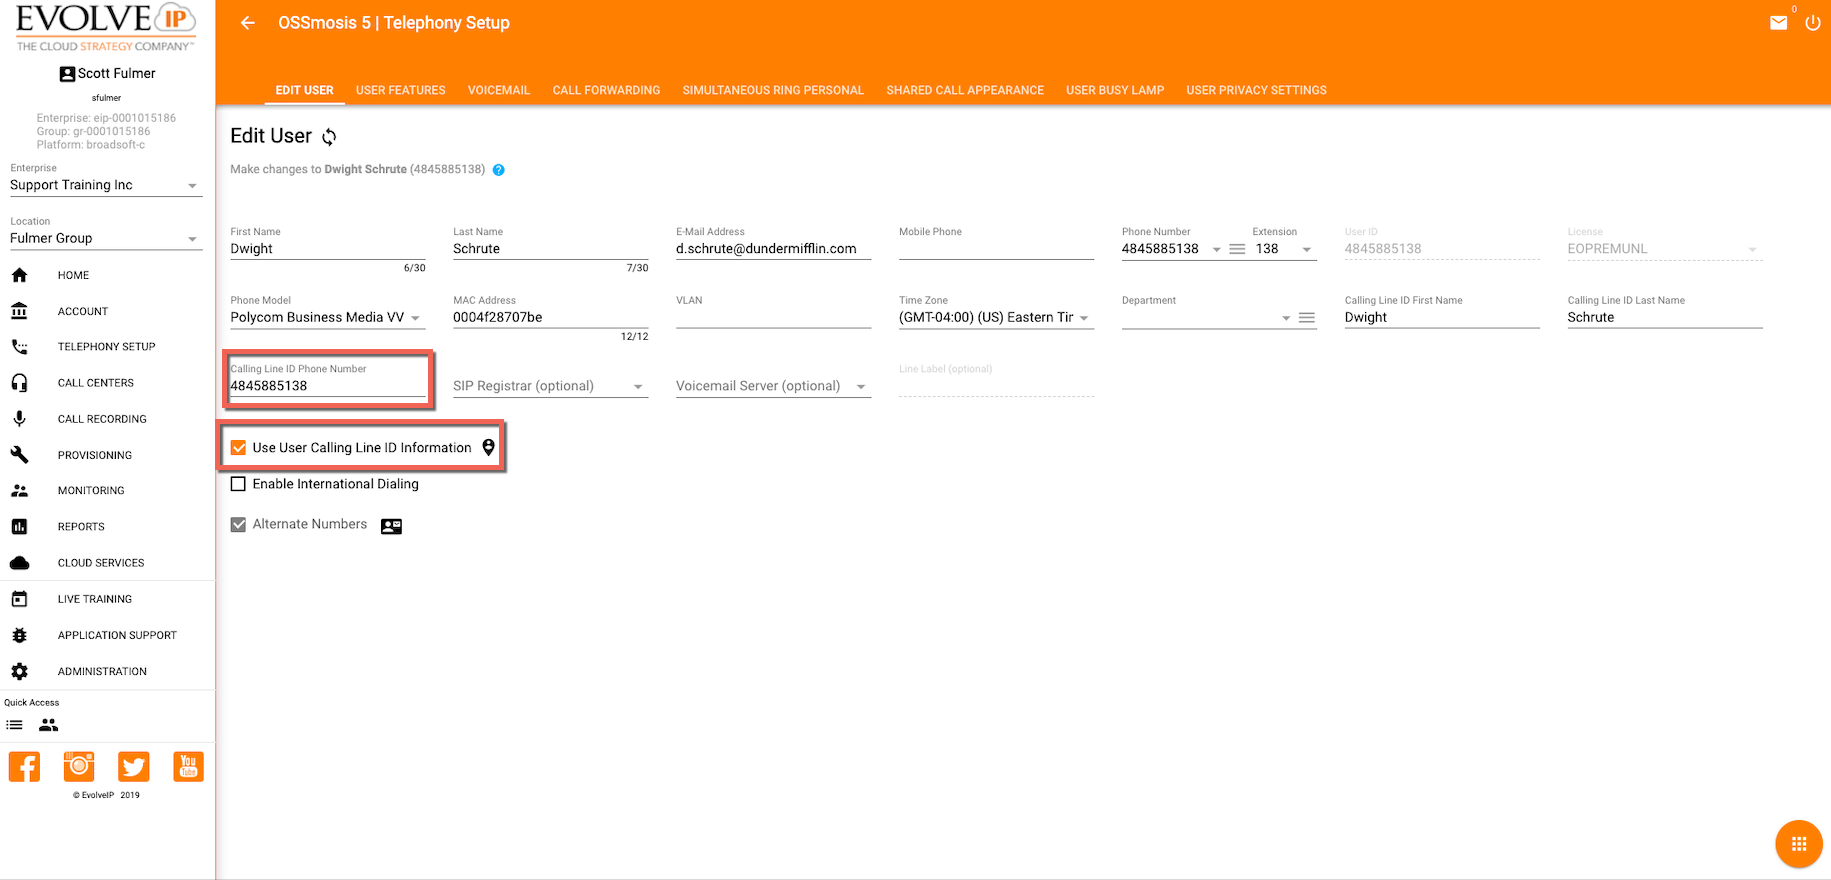Click the back arrow in header
The width and height of the screenshot is (1831, 880).
click(x=248, y=23)
